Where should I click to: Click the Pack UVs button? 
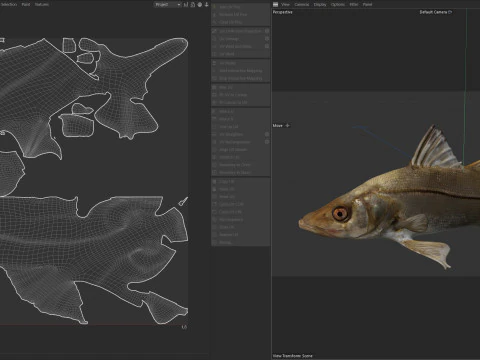[x=240, y=87]
